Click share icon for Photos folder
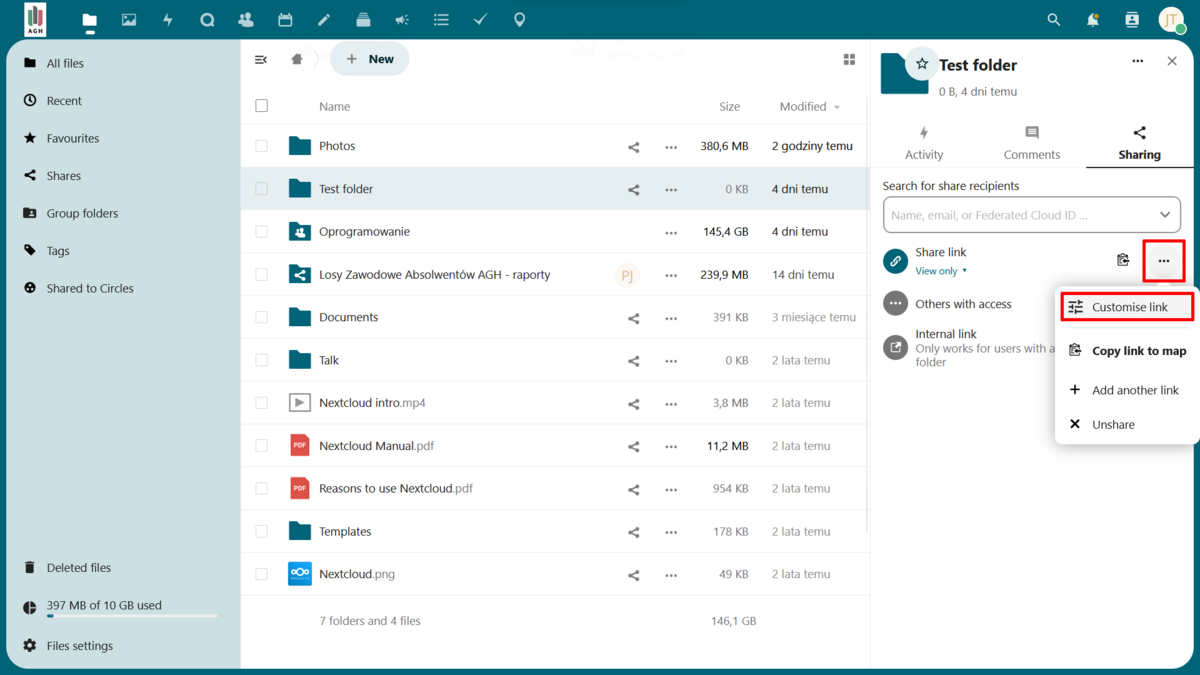 (x=633, y=147)
